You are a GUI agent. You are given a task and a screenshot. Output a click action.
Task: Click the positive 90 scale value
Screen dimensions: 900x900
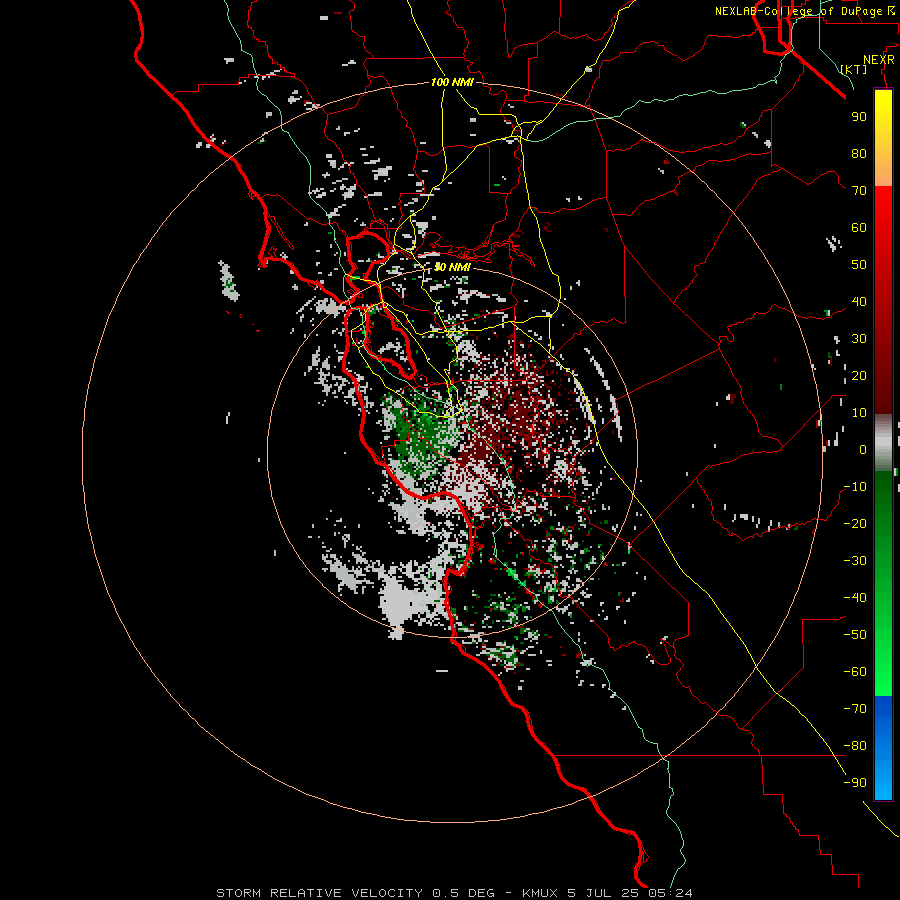click(x=859, y=117)
